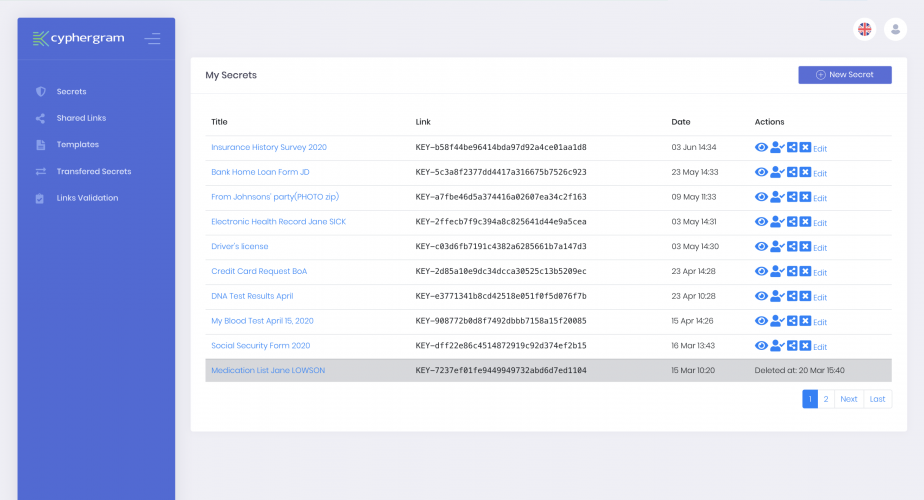The height and width of the screenshot is (500, 924).
Task: View Credit Card Request BoA eye icon
Action: click(x=761, y=271)
